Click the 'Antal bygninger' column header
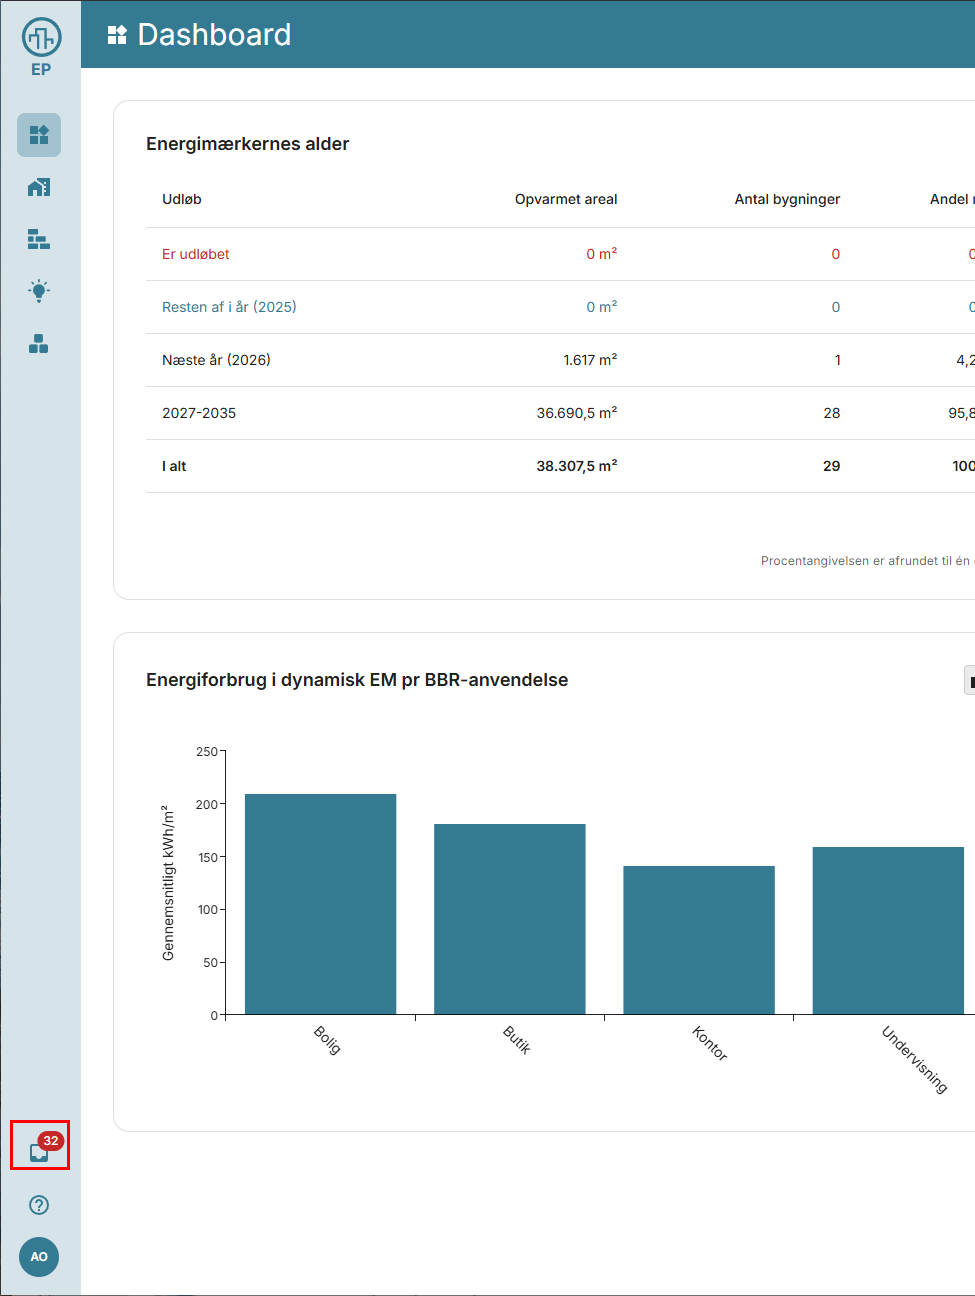The image size is (975, 1296). pyautogui.click(x=787, y=199)
